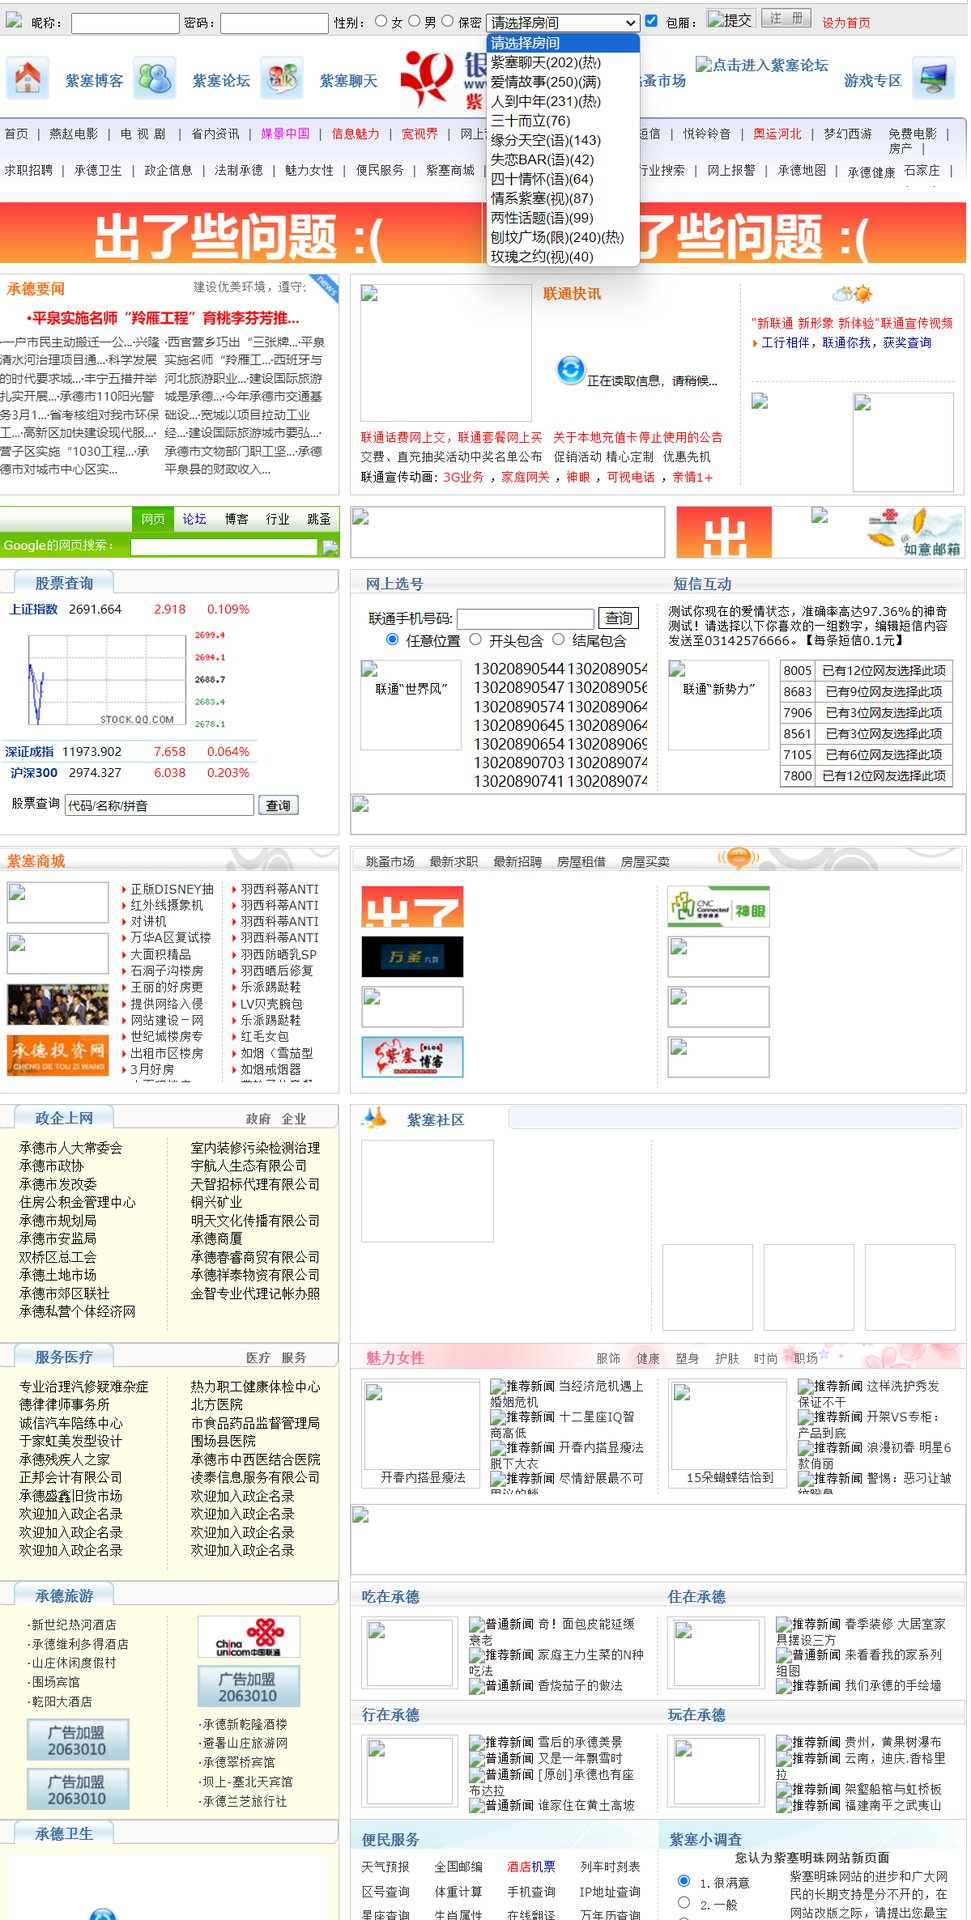Click the red 紫塞 dancer logo in header
Screen dimensions: 971x1920
click(427, 78)
